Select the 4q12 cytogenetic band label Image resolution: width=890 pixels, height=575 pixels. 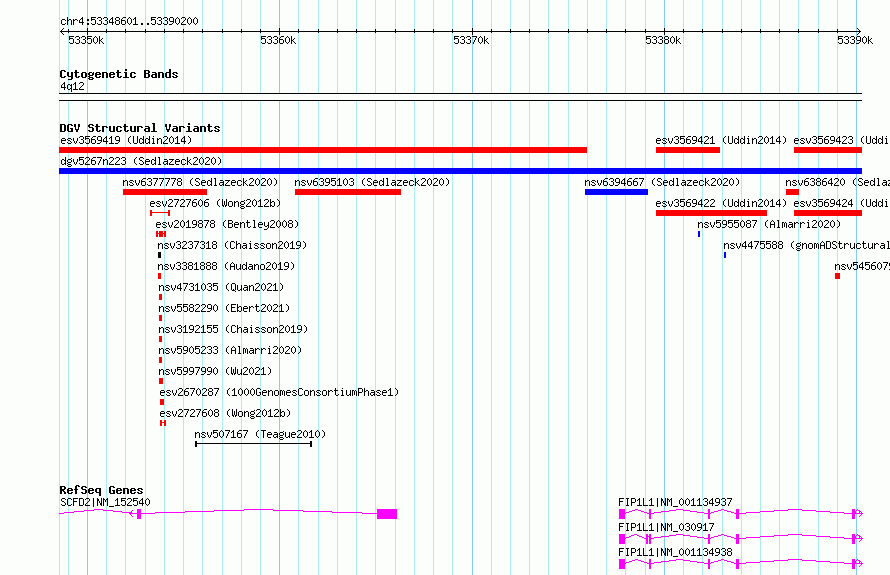[73, 86]
